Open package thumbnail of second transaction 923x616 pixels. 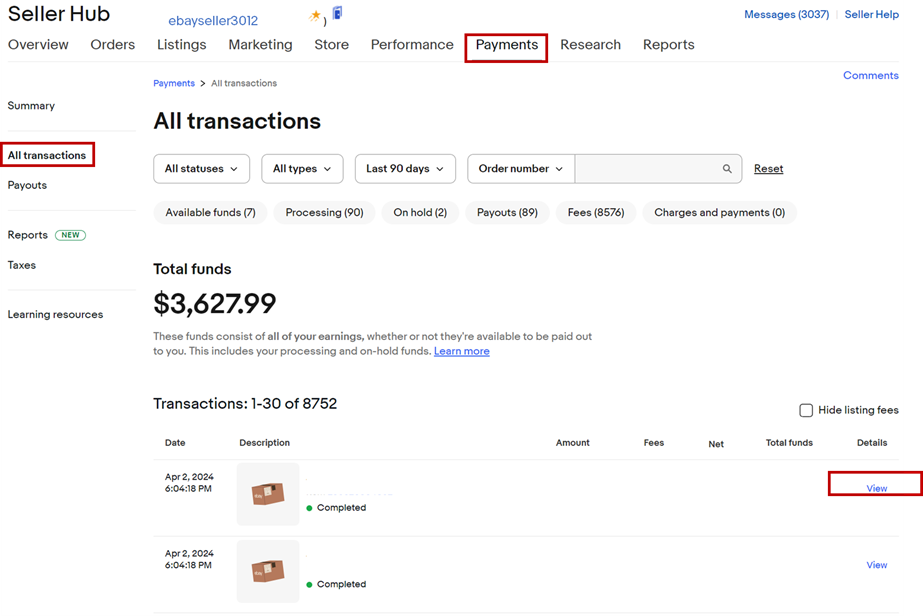(x=268, y=571)
